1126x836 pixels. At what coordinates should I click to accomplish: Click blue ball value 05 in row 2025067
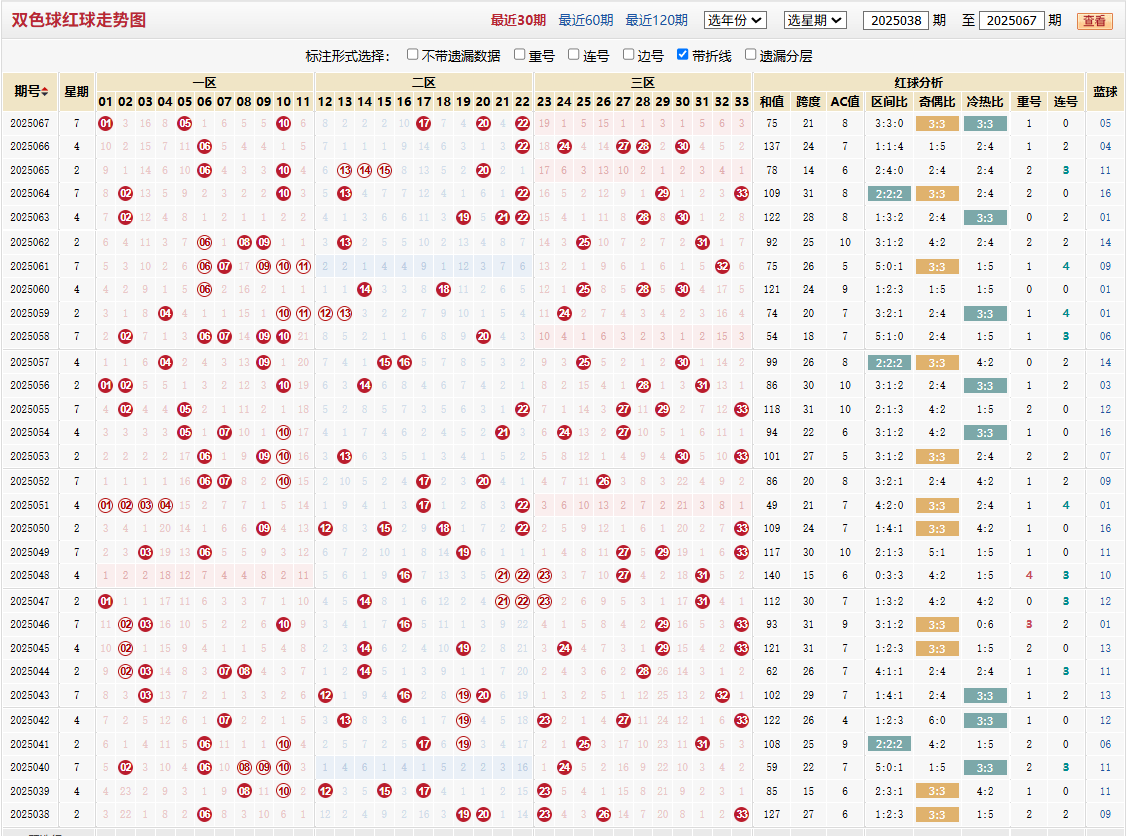[x=1105, y=124]
